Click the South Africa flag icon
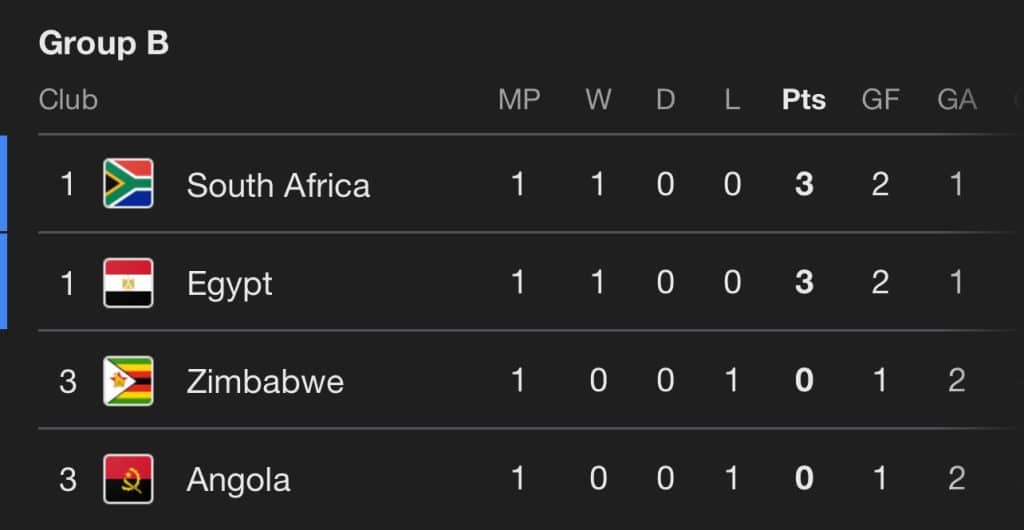Viewport: 1024px width, 530px height. [x=128, y=184]
